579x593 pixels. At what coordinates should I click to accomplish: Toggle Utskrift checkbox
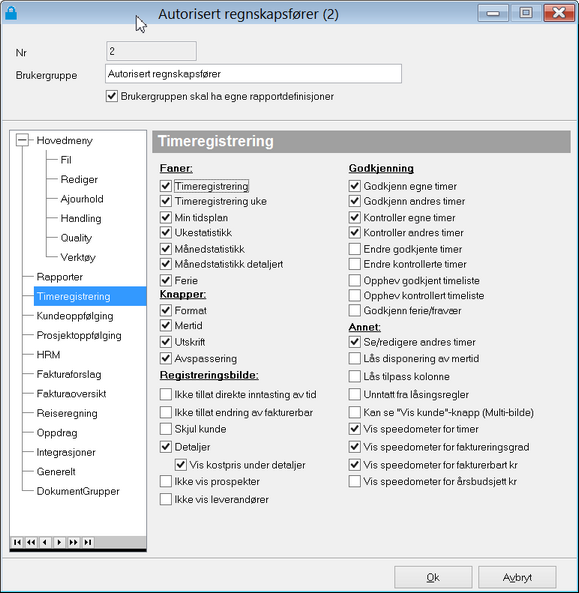point(166,342)
